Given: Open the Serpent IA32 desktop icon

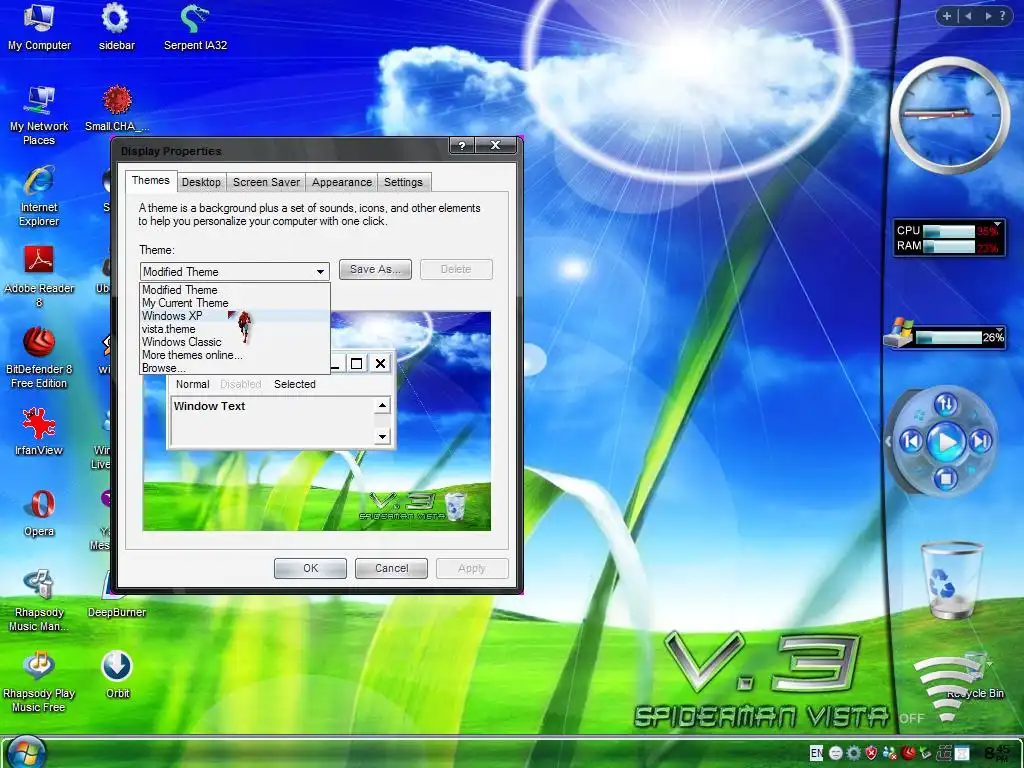Looking at the screenshot, I should coord(195,26).
